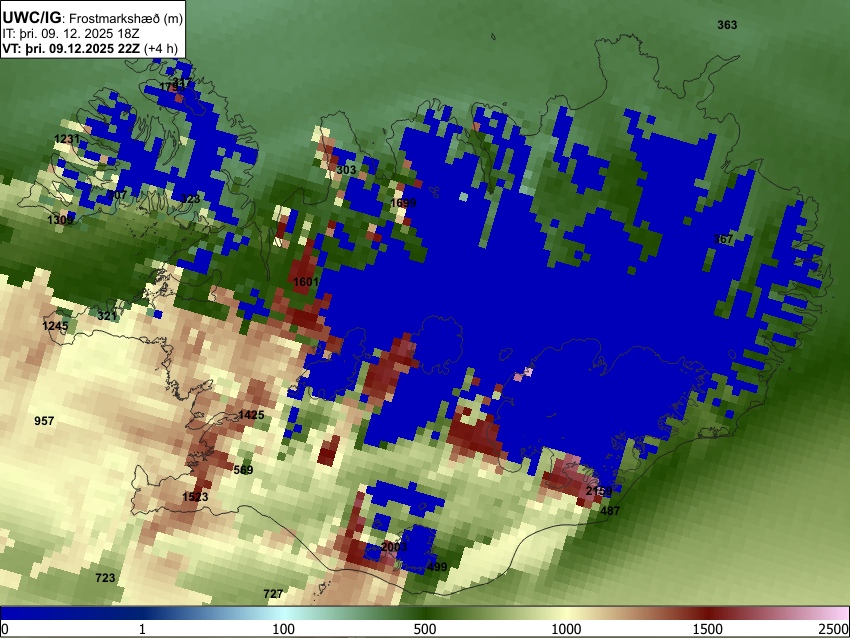This screenshot has width=850, height=638.
Task: Select the map value 323
Action: pyautogui.click(x=190, y=199)
